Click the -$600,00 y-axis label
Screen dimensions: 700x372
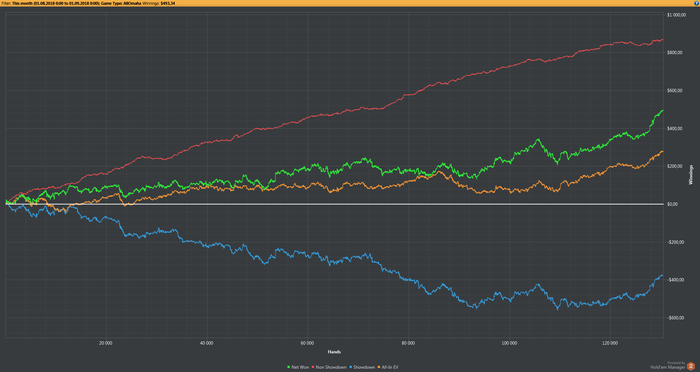coord(675,318)
